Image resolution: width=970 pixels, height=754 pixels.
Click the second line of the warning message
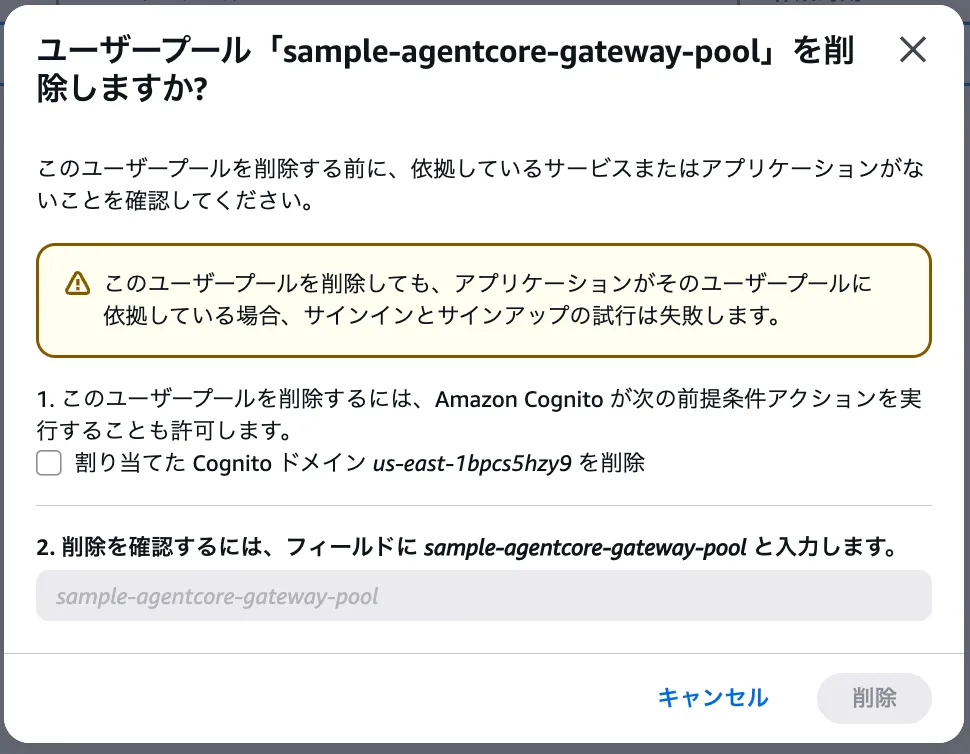coord(440,317)
